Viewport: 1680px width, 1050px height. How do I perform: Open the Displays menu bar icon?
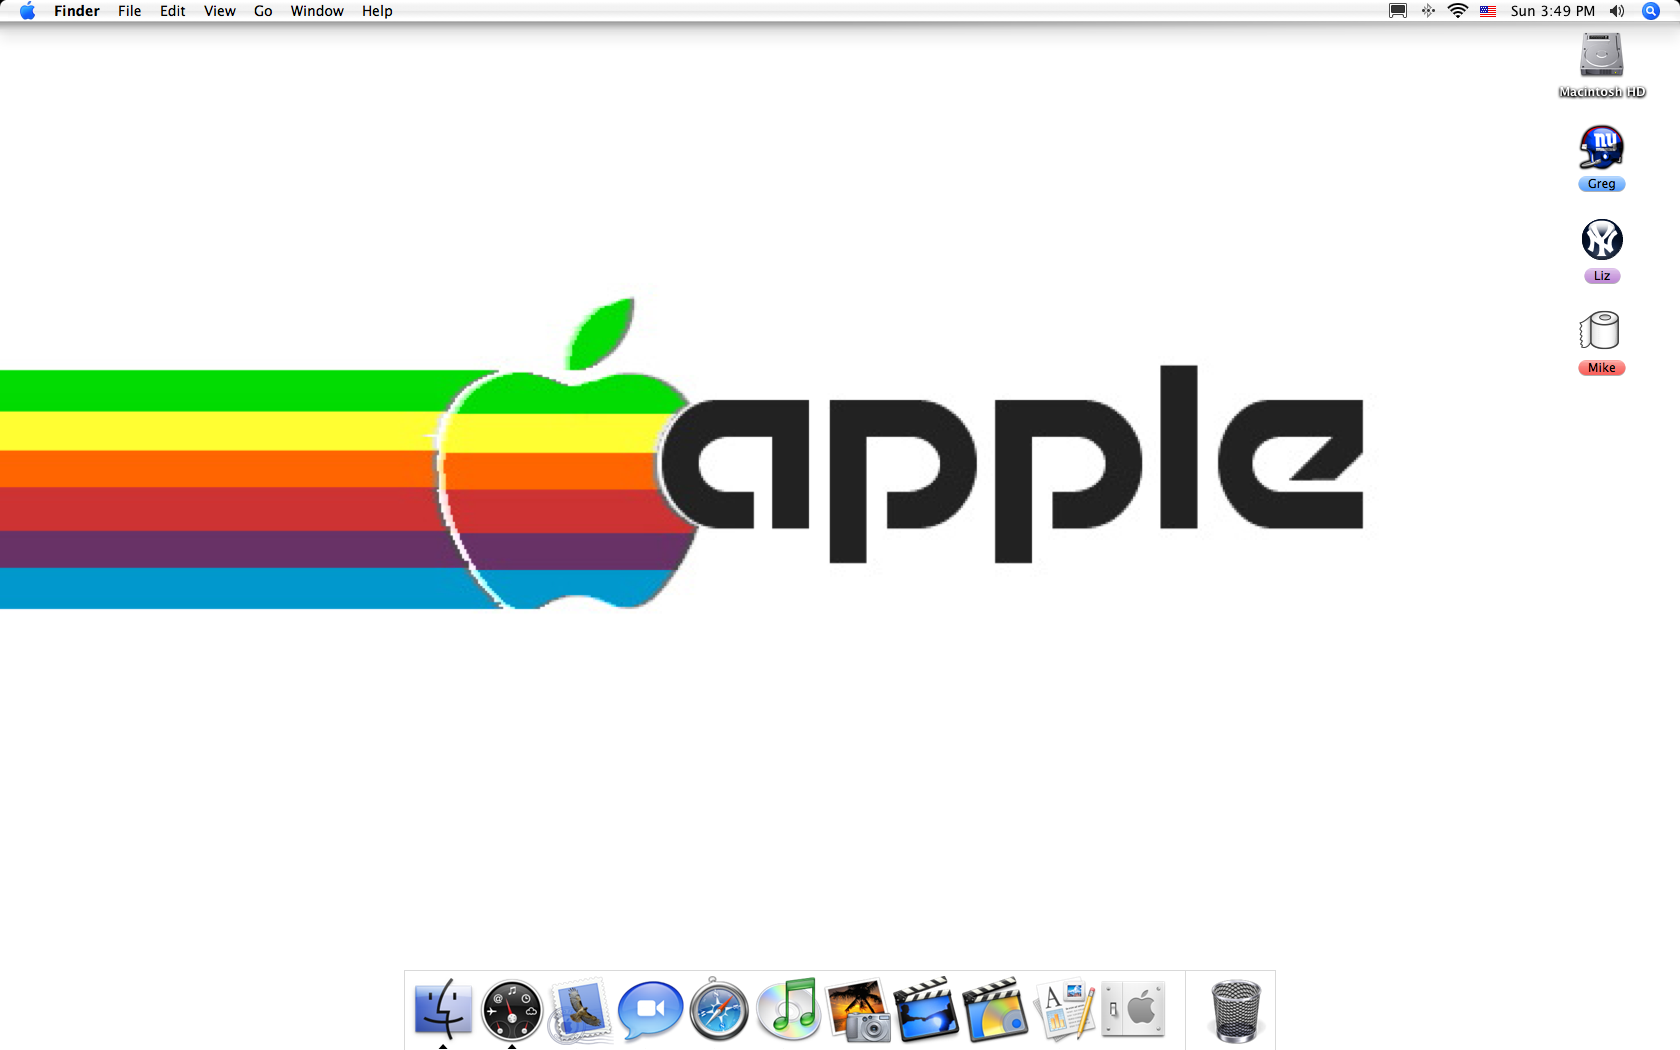(1398, 11)
